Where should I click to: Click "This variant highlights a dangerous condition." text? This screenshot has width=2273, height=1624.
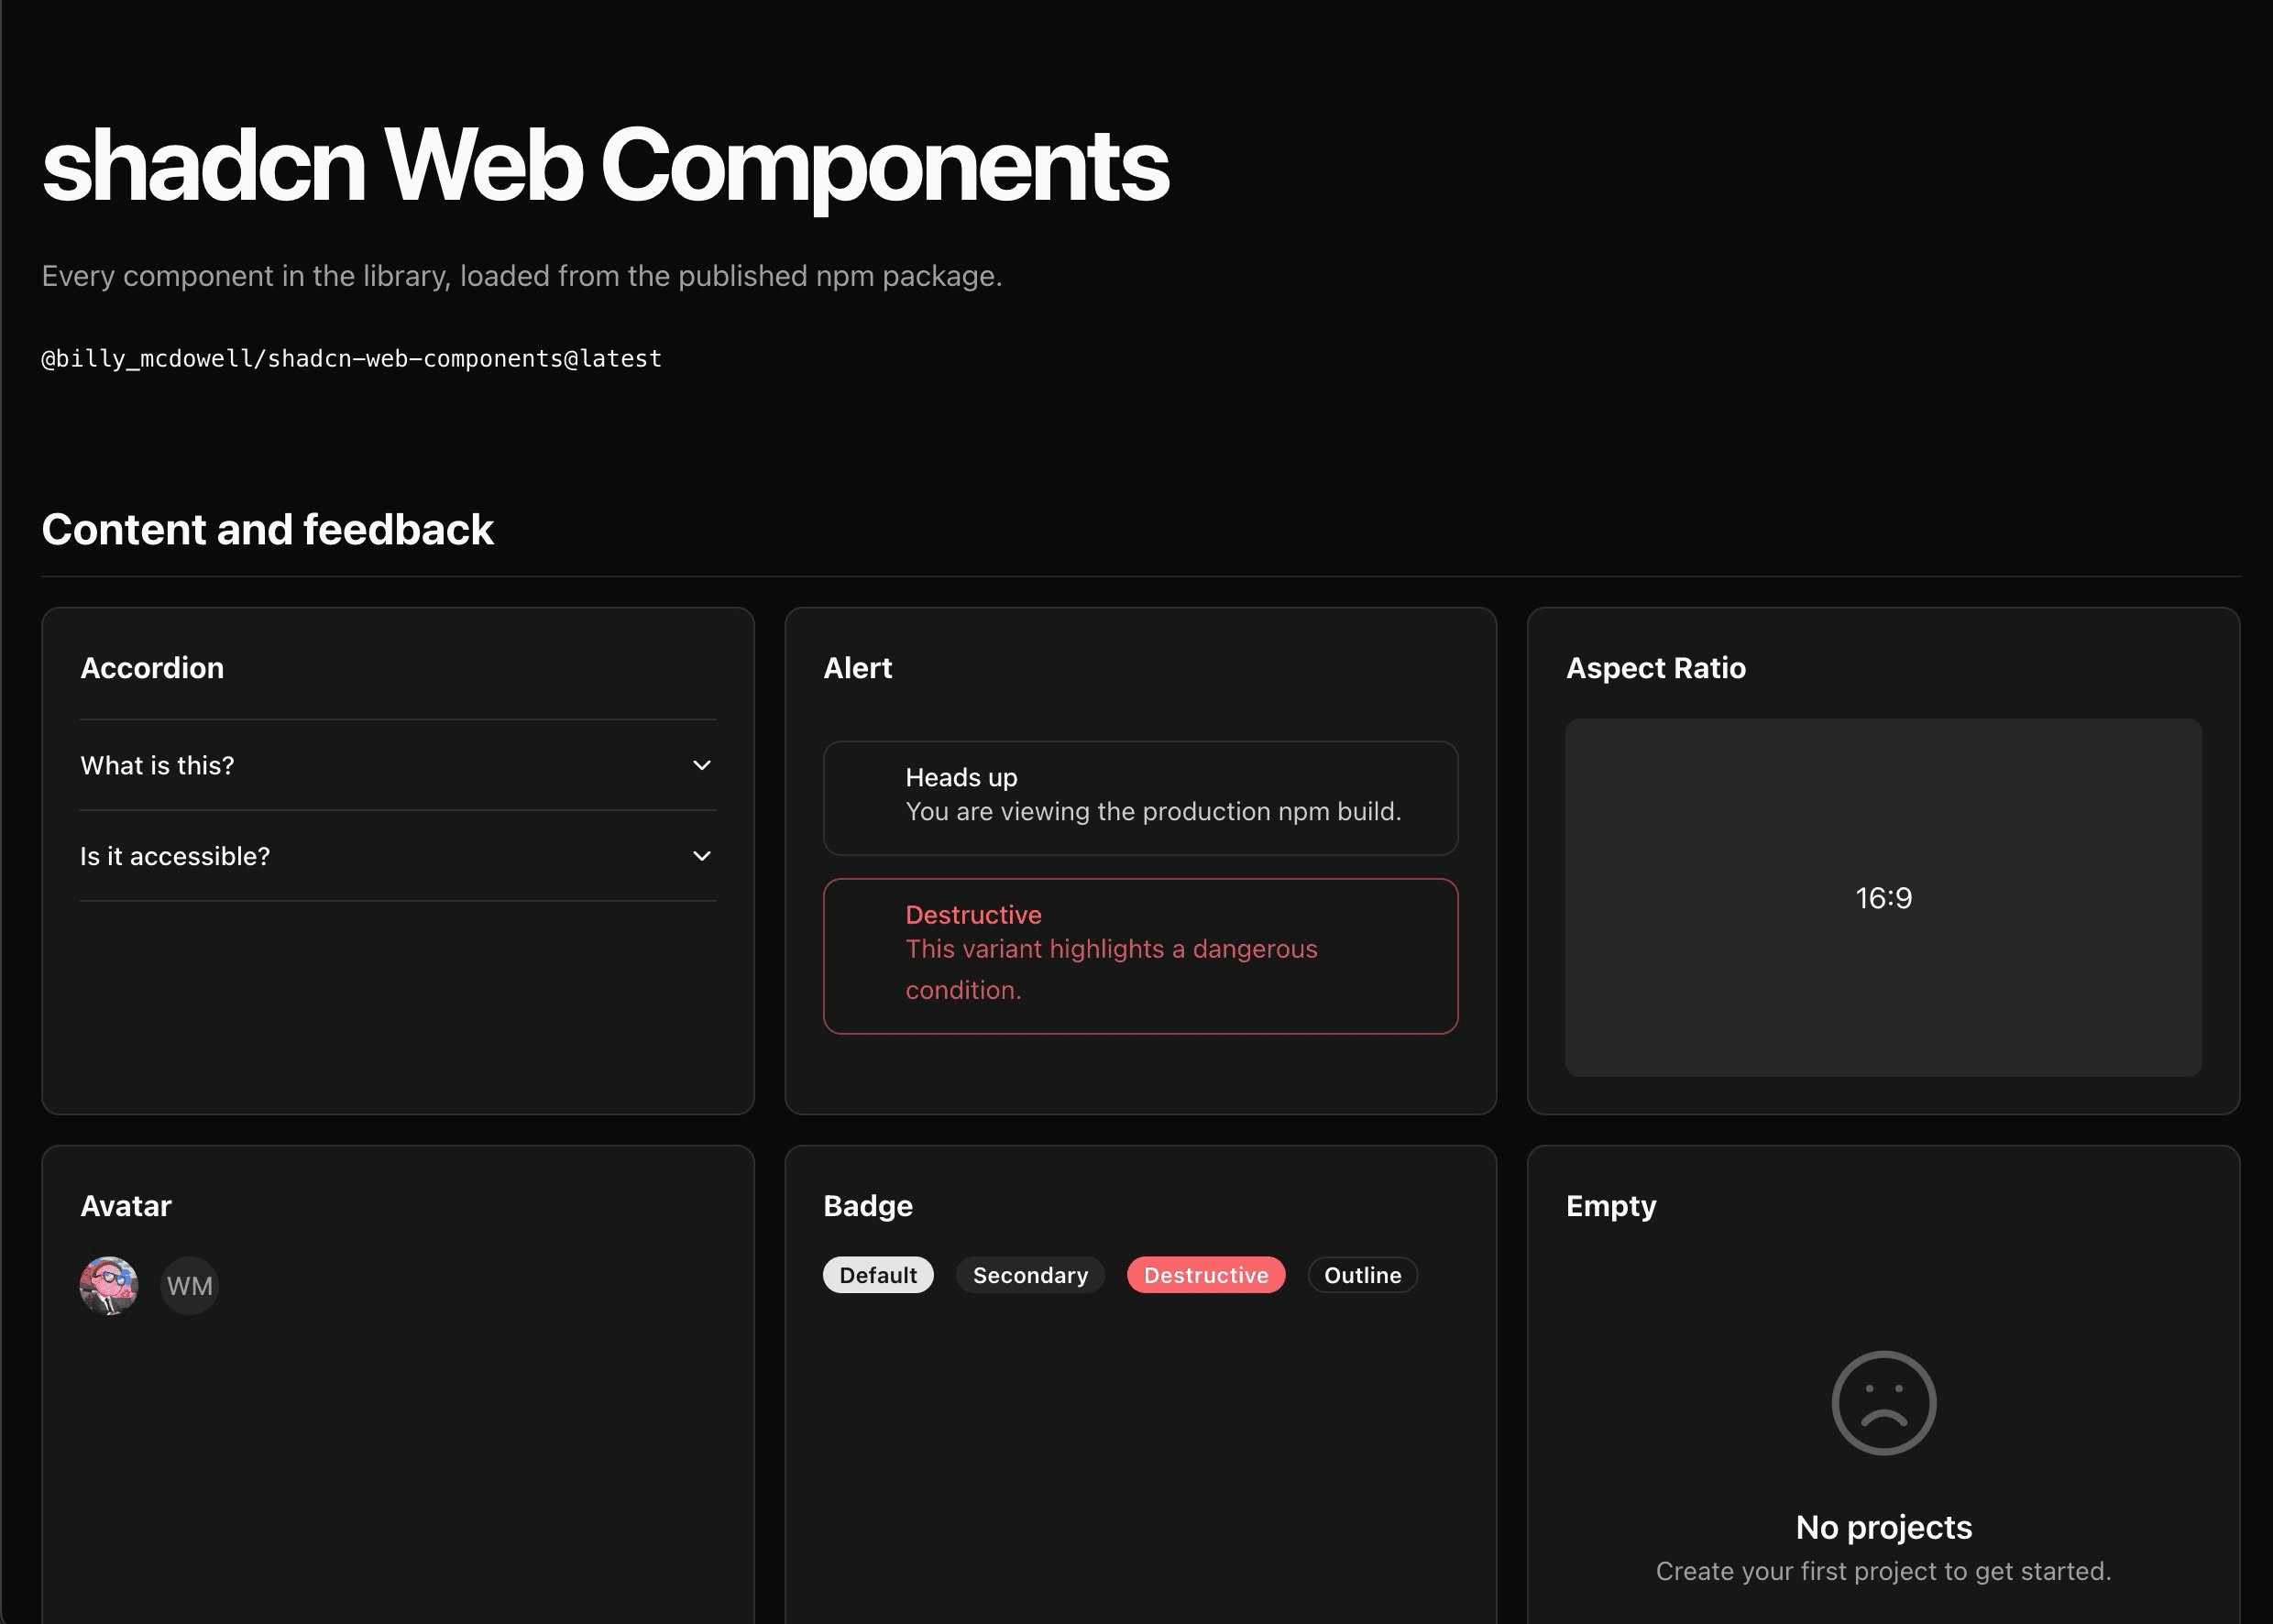1111,969
